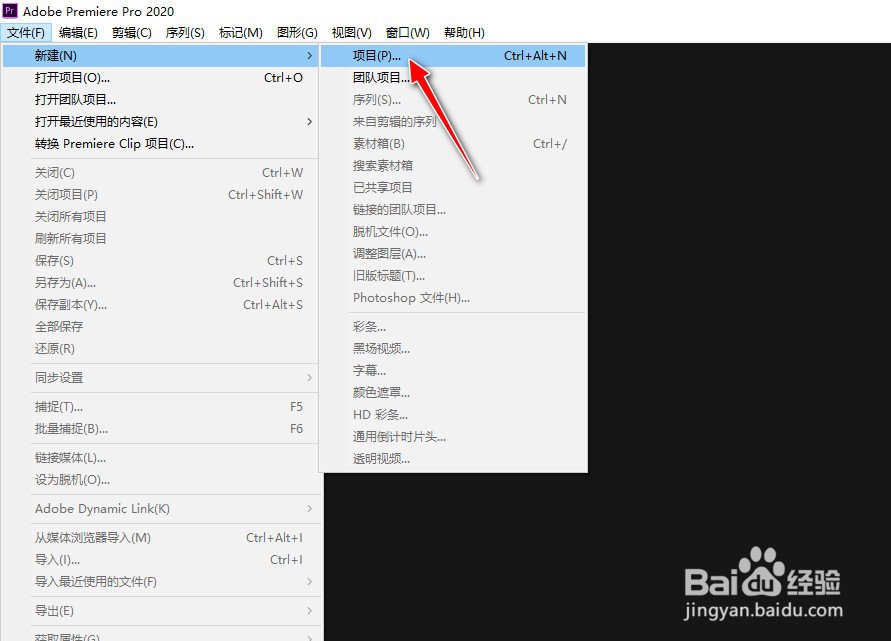Select HD 彩条... entry
The width and height of the screenshot is (891, 641).
coord(453,415)
